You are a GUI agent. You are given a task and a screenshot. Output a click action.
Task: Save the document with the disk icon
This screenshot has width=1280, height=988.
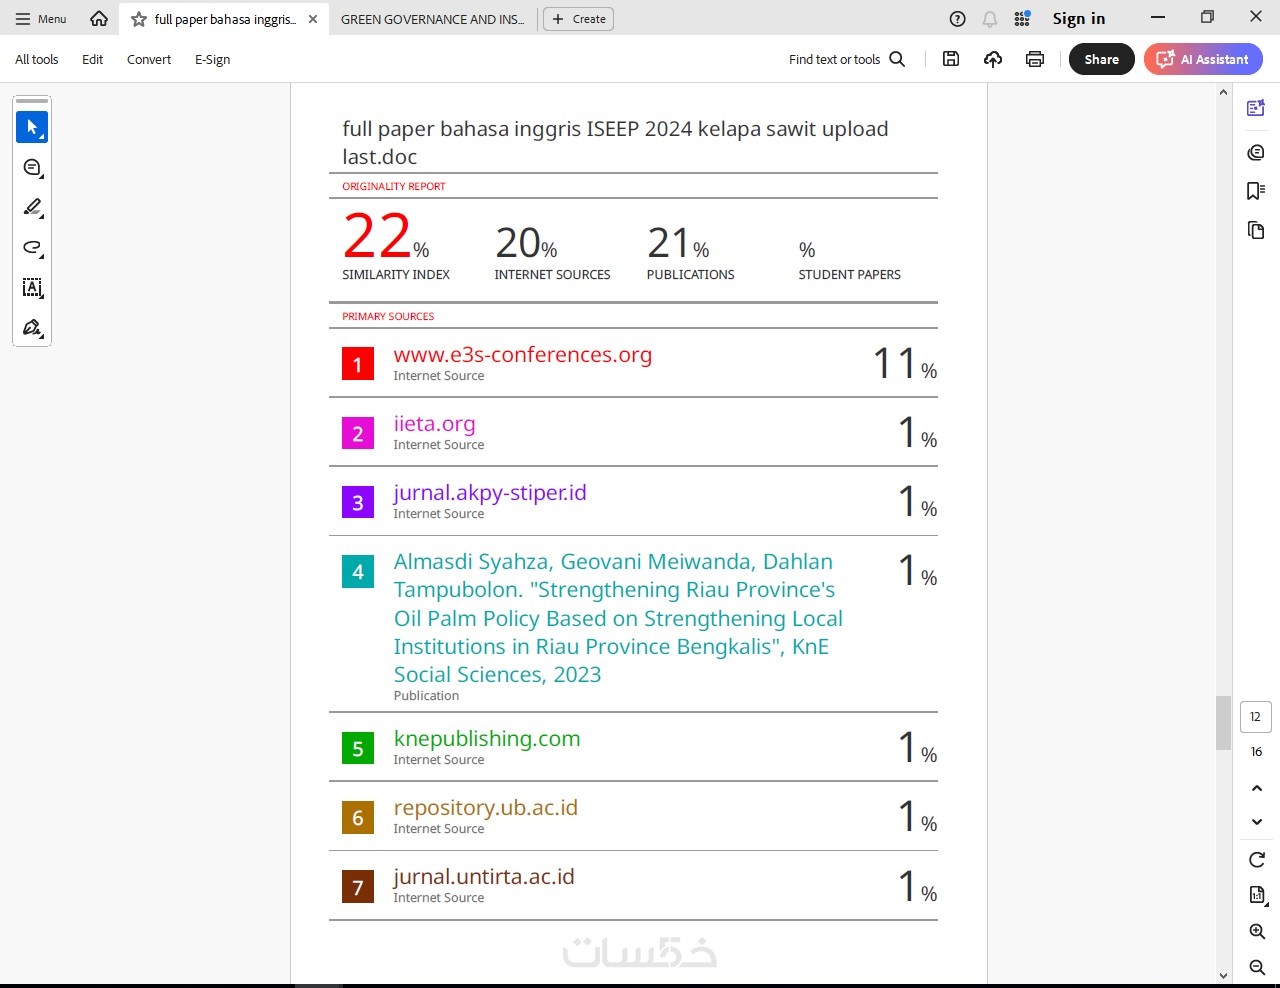tap(951, 59)
